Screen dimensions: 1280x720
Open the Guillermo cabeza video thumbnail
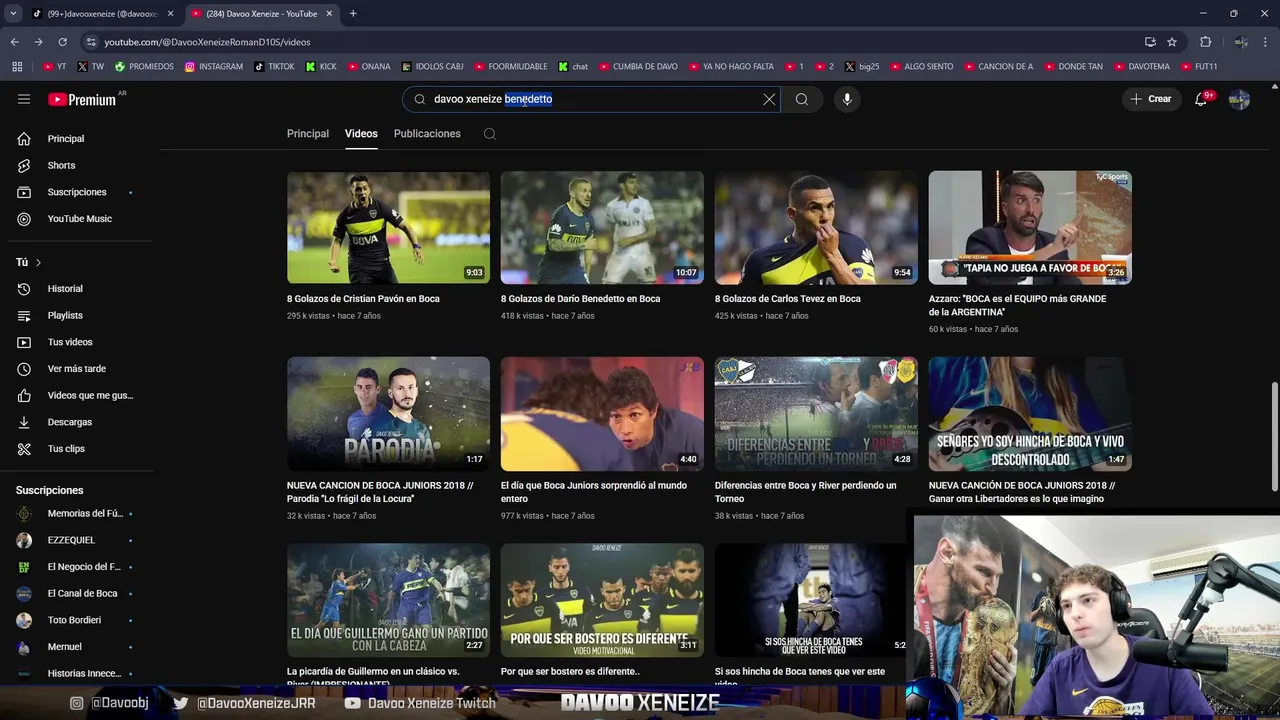coord(388,600)
